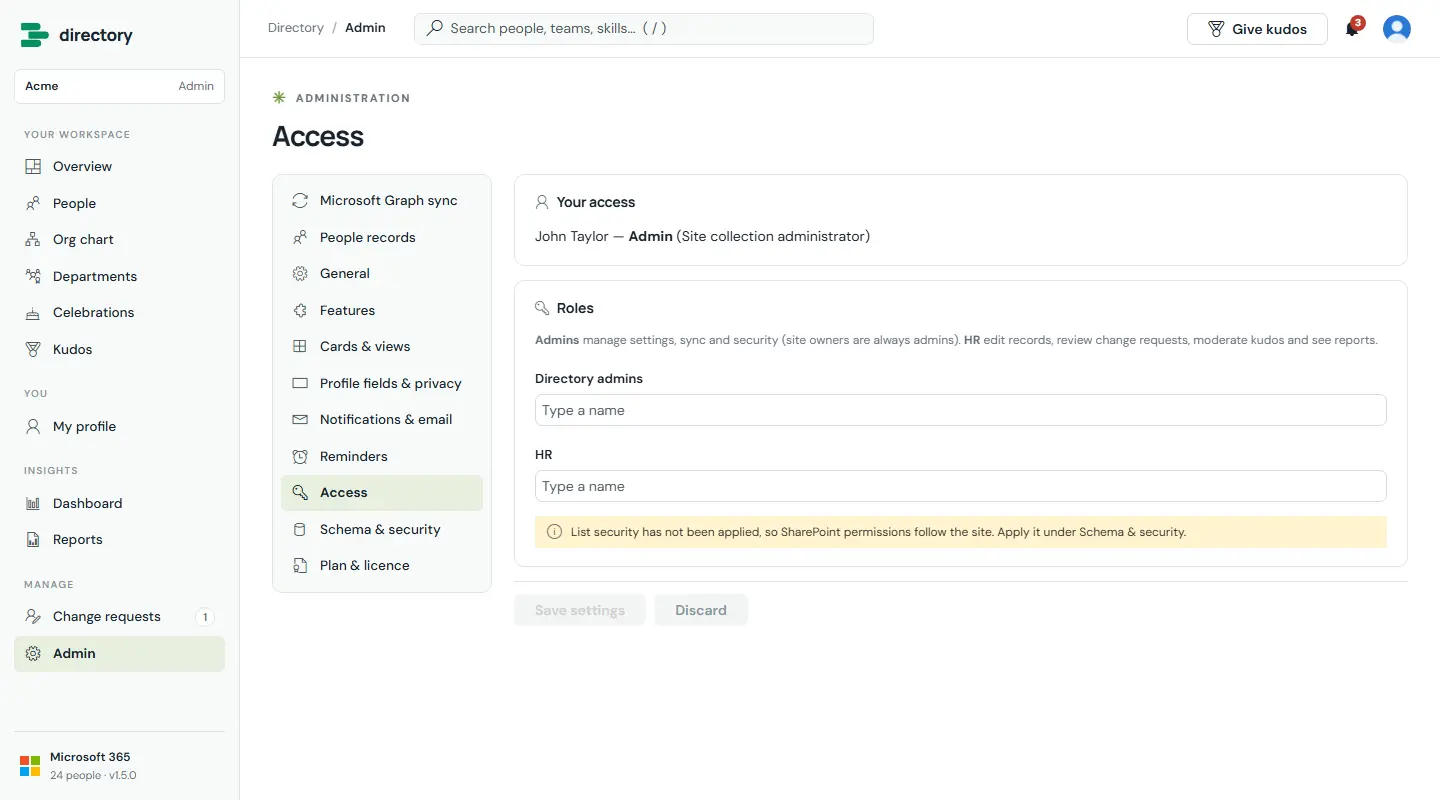Click the Overview grid icon
The image size is (1440, 800).
pos(33,166)
